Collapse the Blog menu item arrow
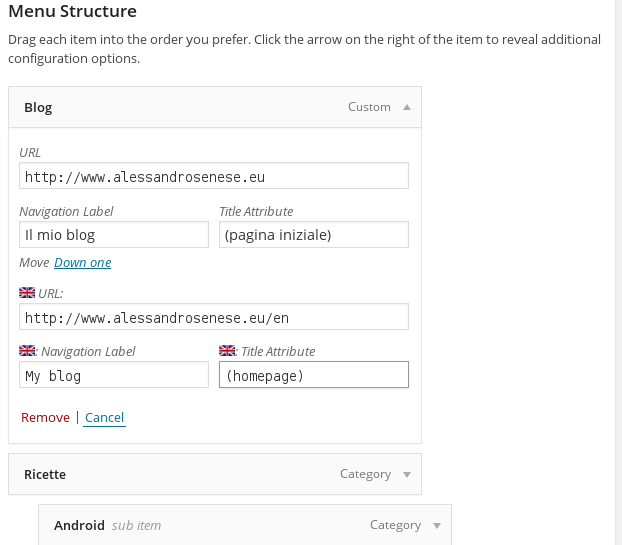Image resolution: width=622 pixels, height=545 pixels. (407, 107)
